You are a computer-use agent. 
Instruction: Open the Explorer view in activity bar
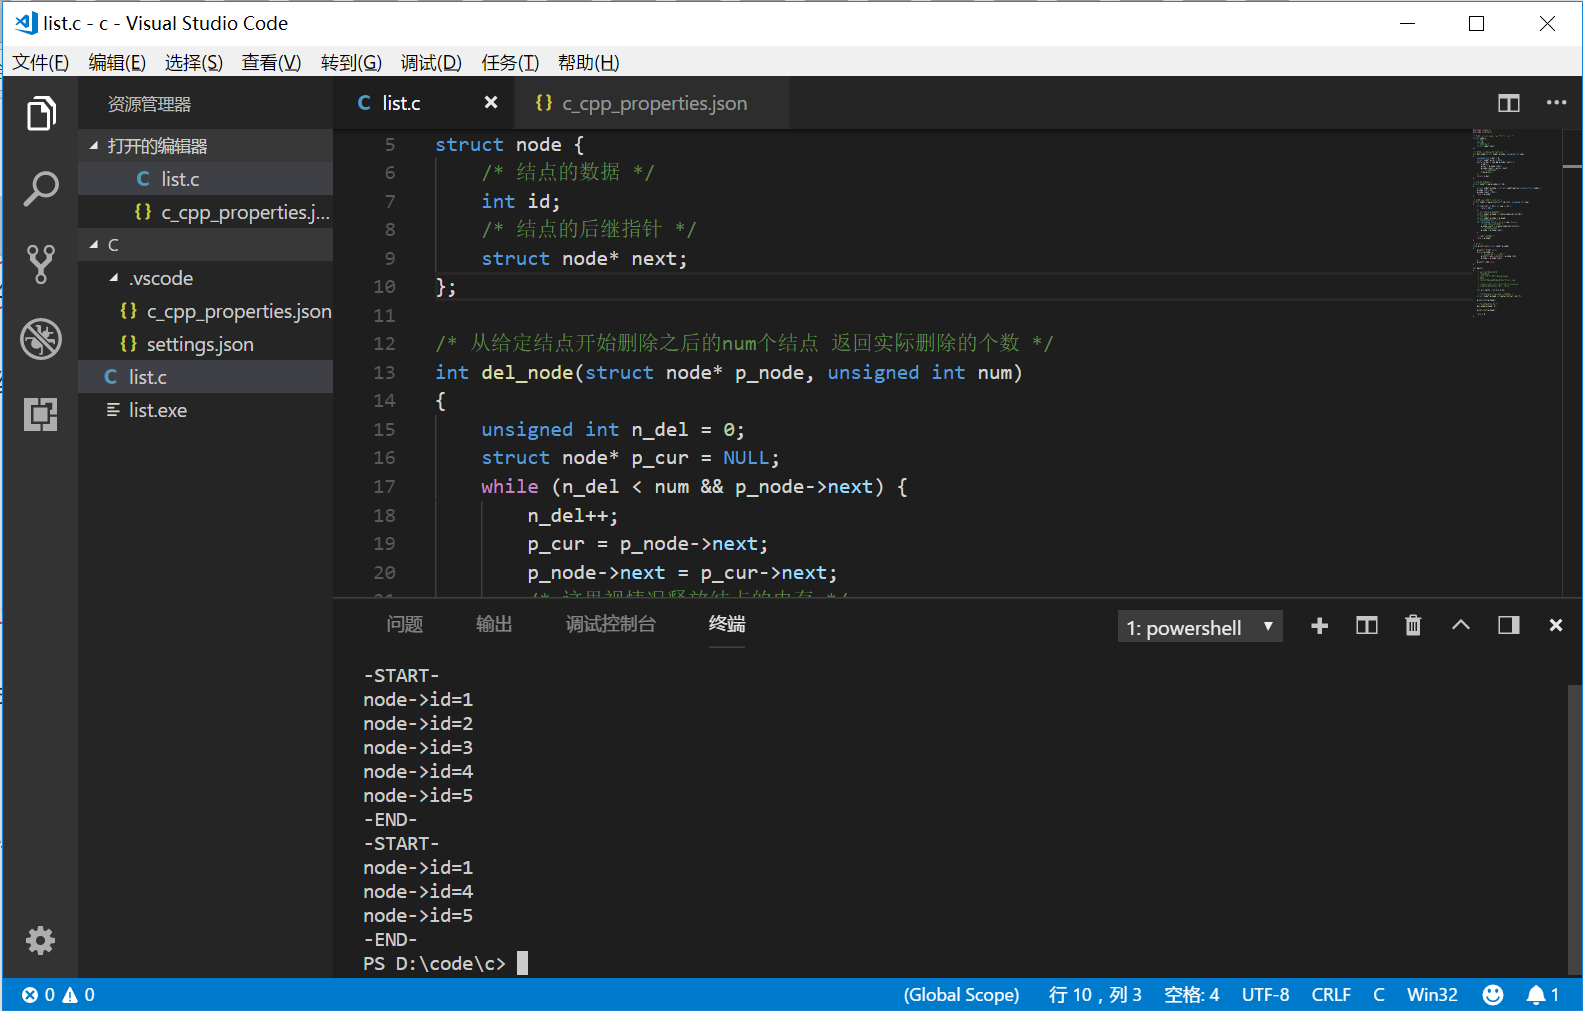point(41,114)
